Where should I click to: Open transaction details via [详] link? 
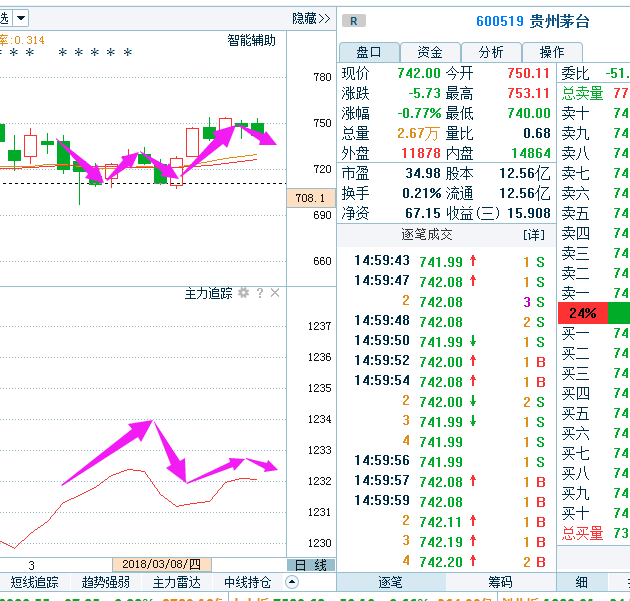(534, 234)
